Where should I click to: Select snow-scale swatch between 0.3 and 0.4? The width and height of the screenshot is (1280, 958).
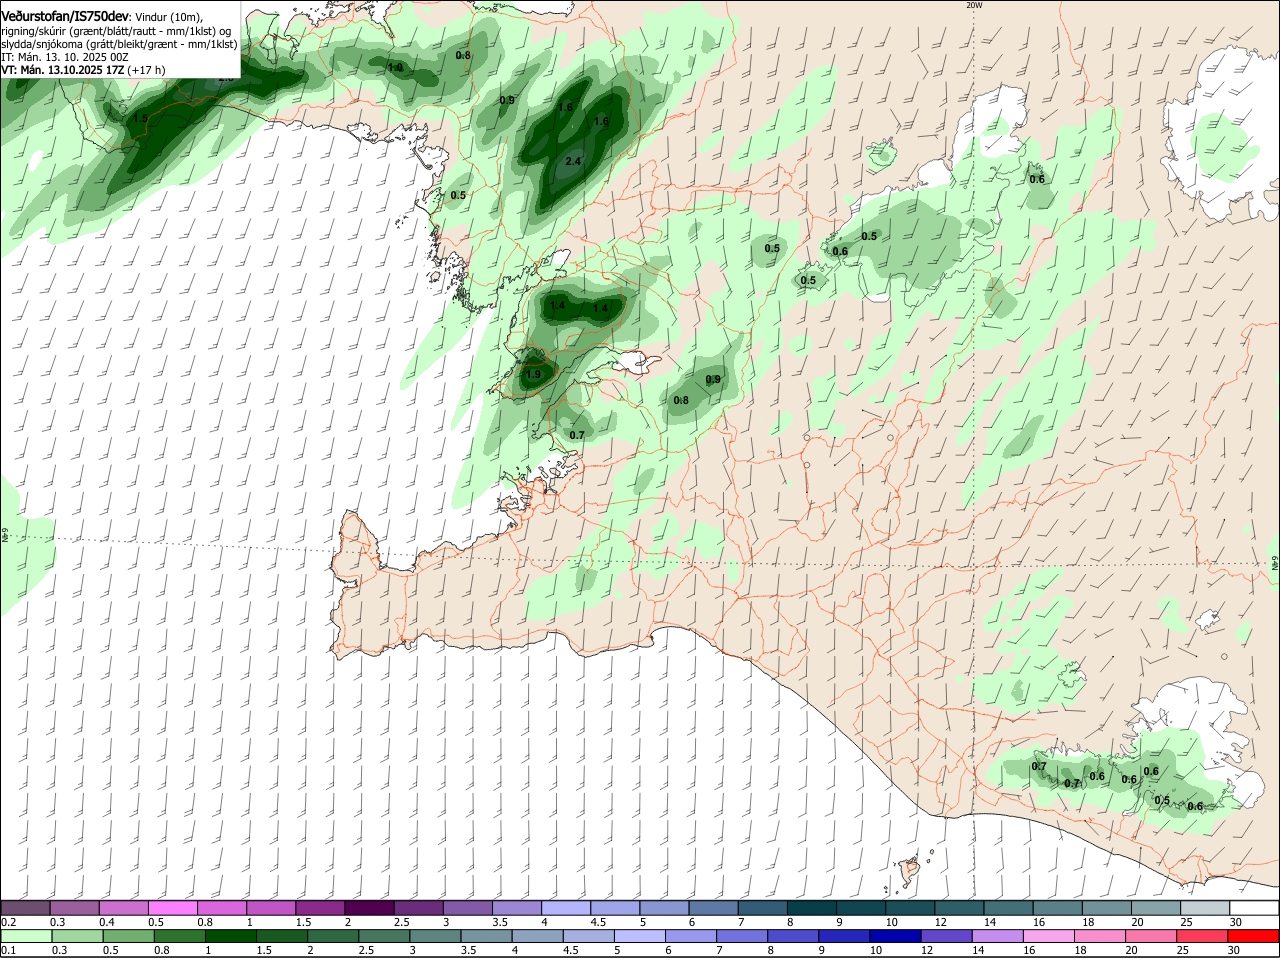(75, 908)
